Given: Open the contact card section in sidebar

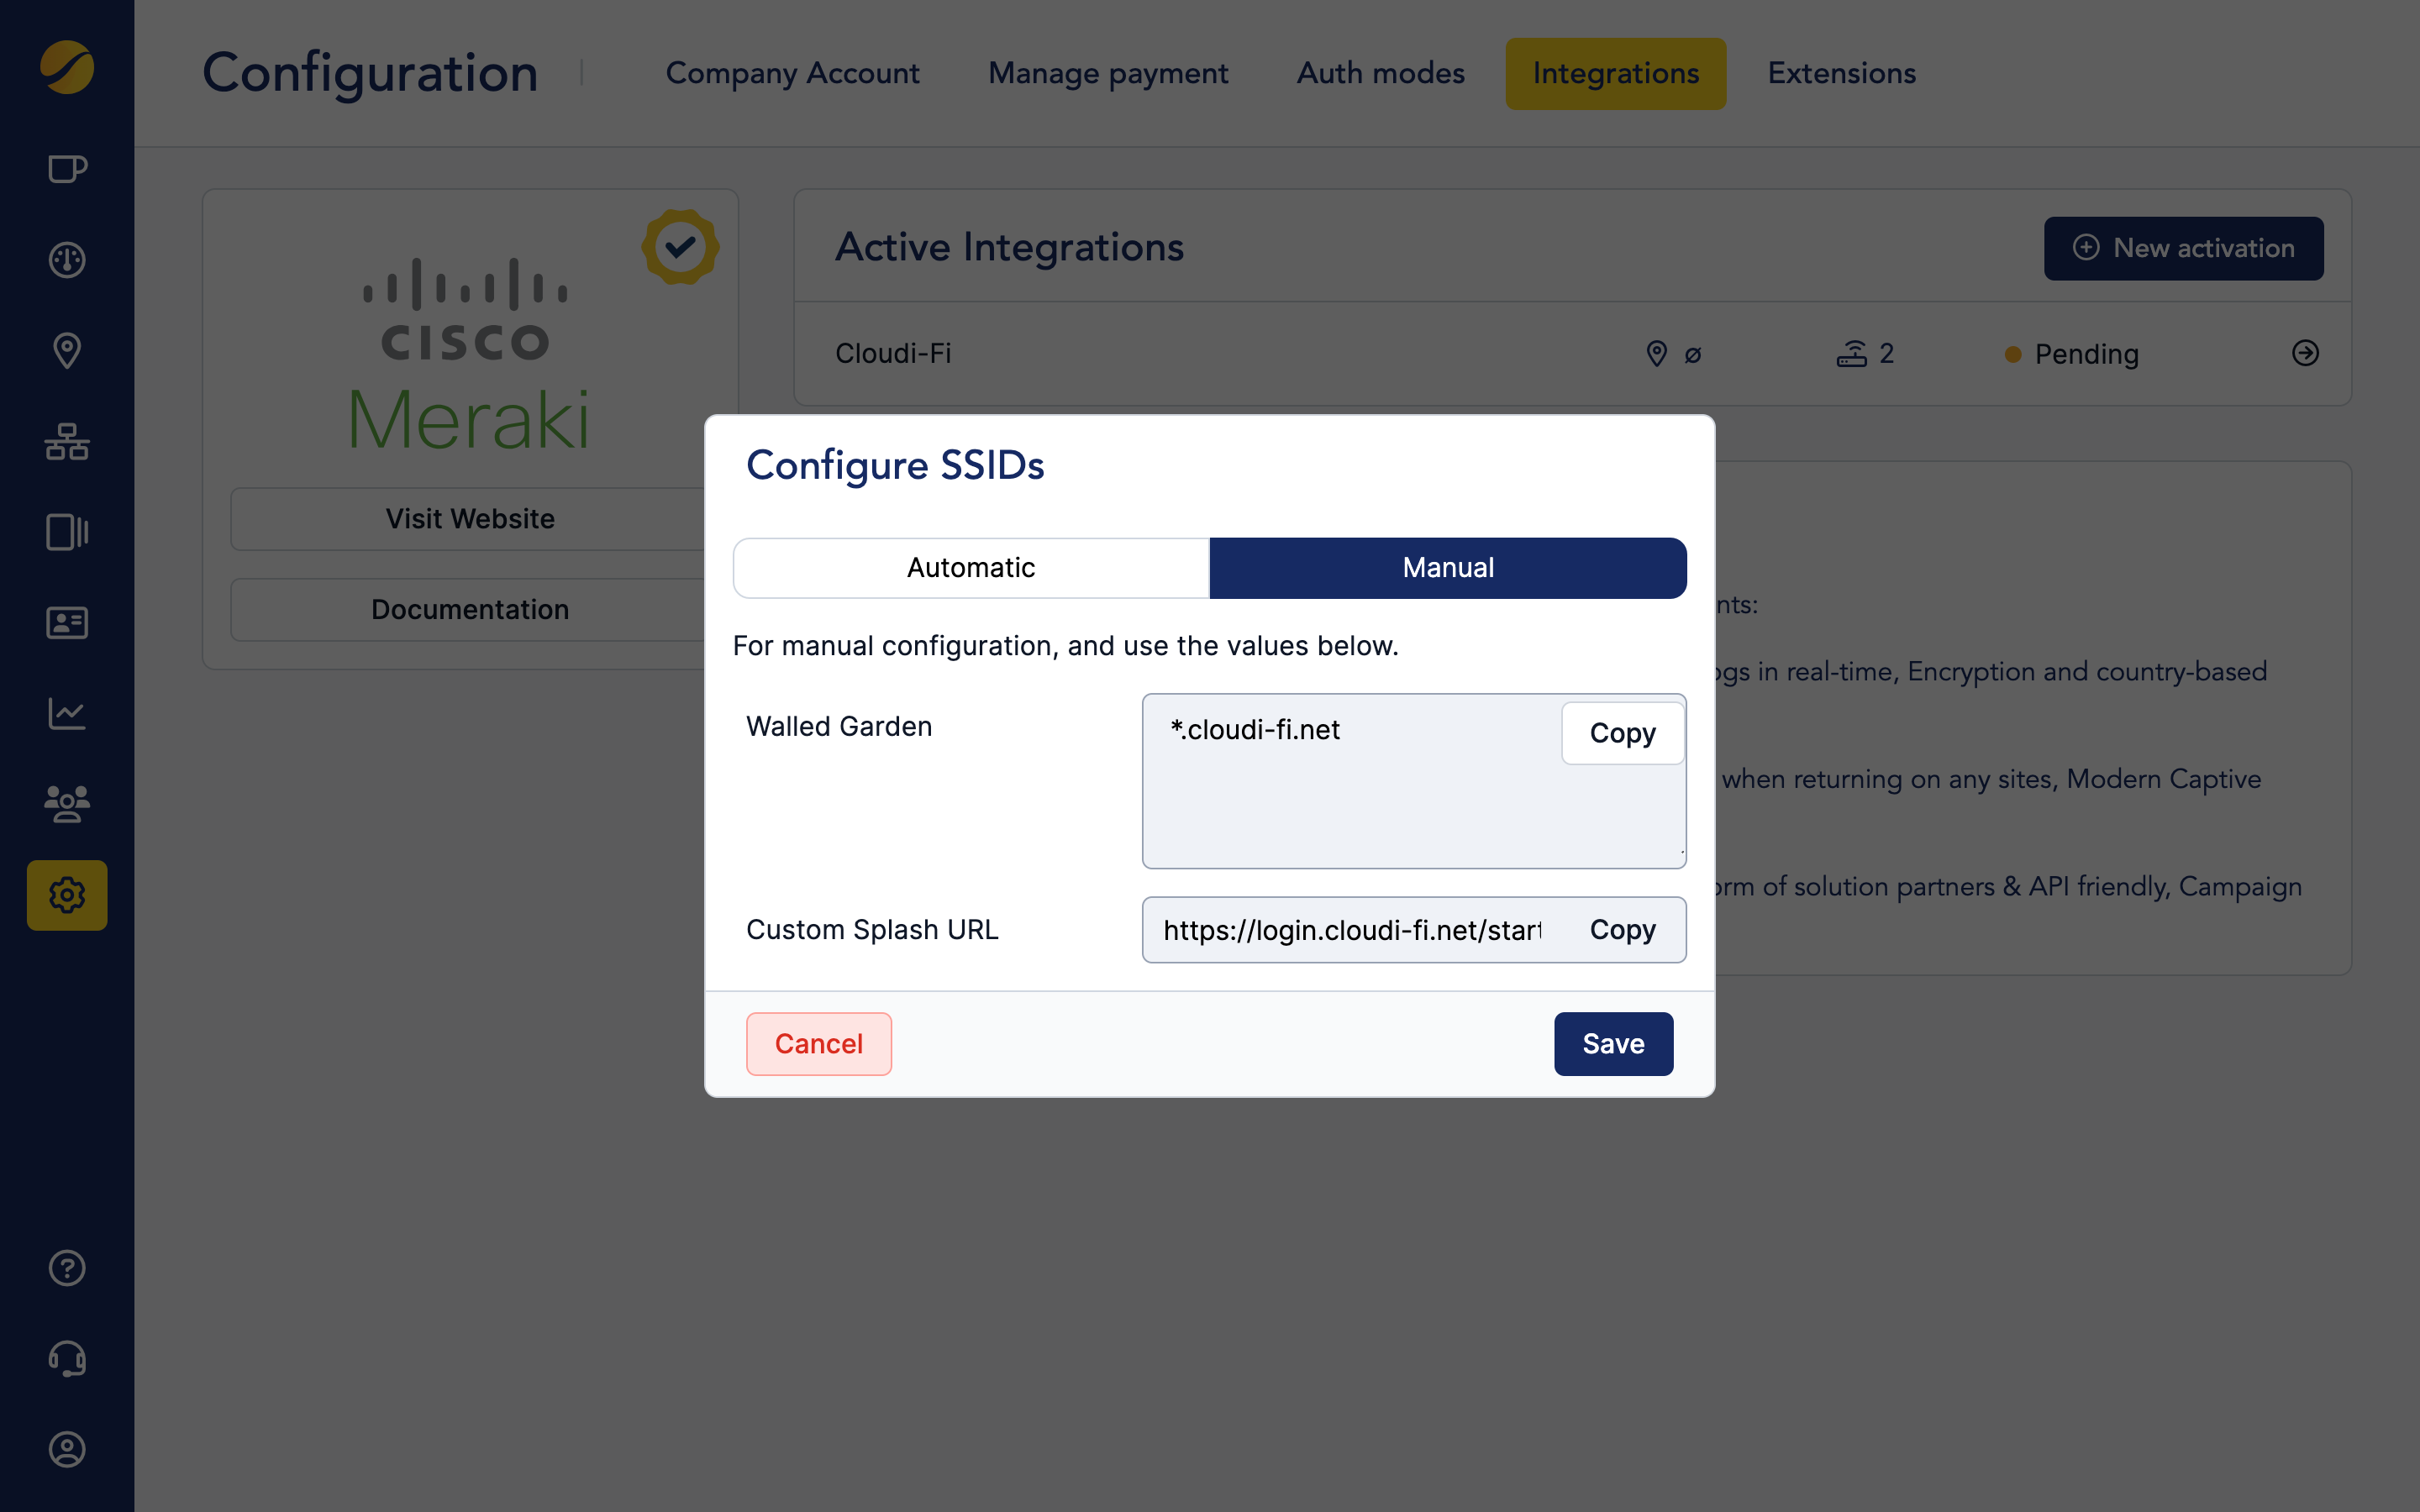Looking at the screenshot, I should 66,622.
